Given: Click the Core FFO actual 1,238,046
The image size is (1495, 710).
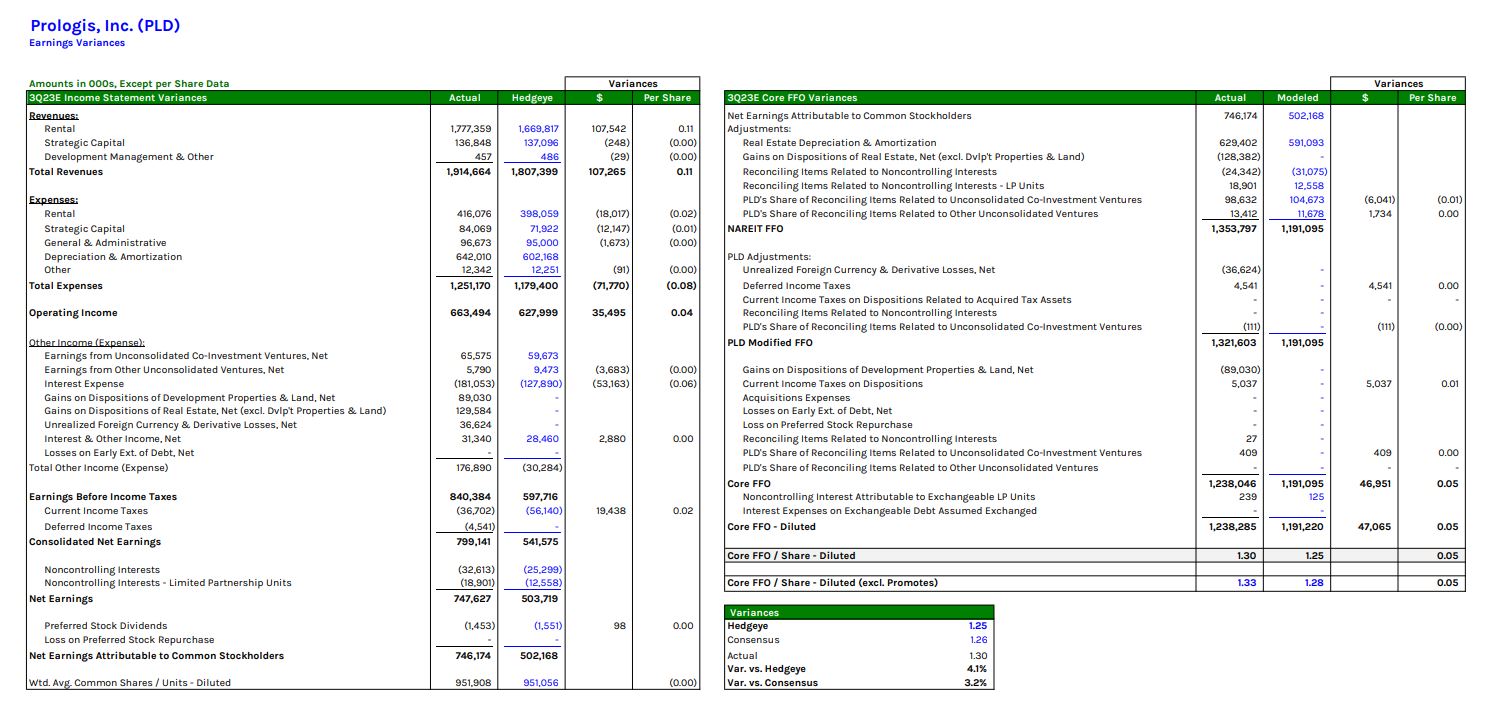Looking at the screenshot, I should (1234, 484).
